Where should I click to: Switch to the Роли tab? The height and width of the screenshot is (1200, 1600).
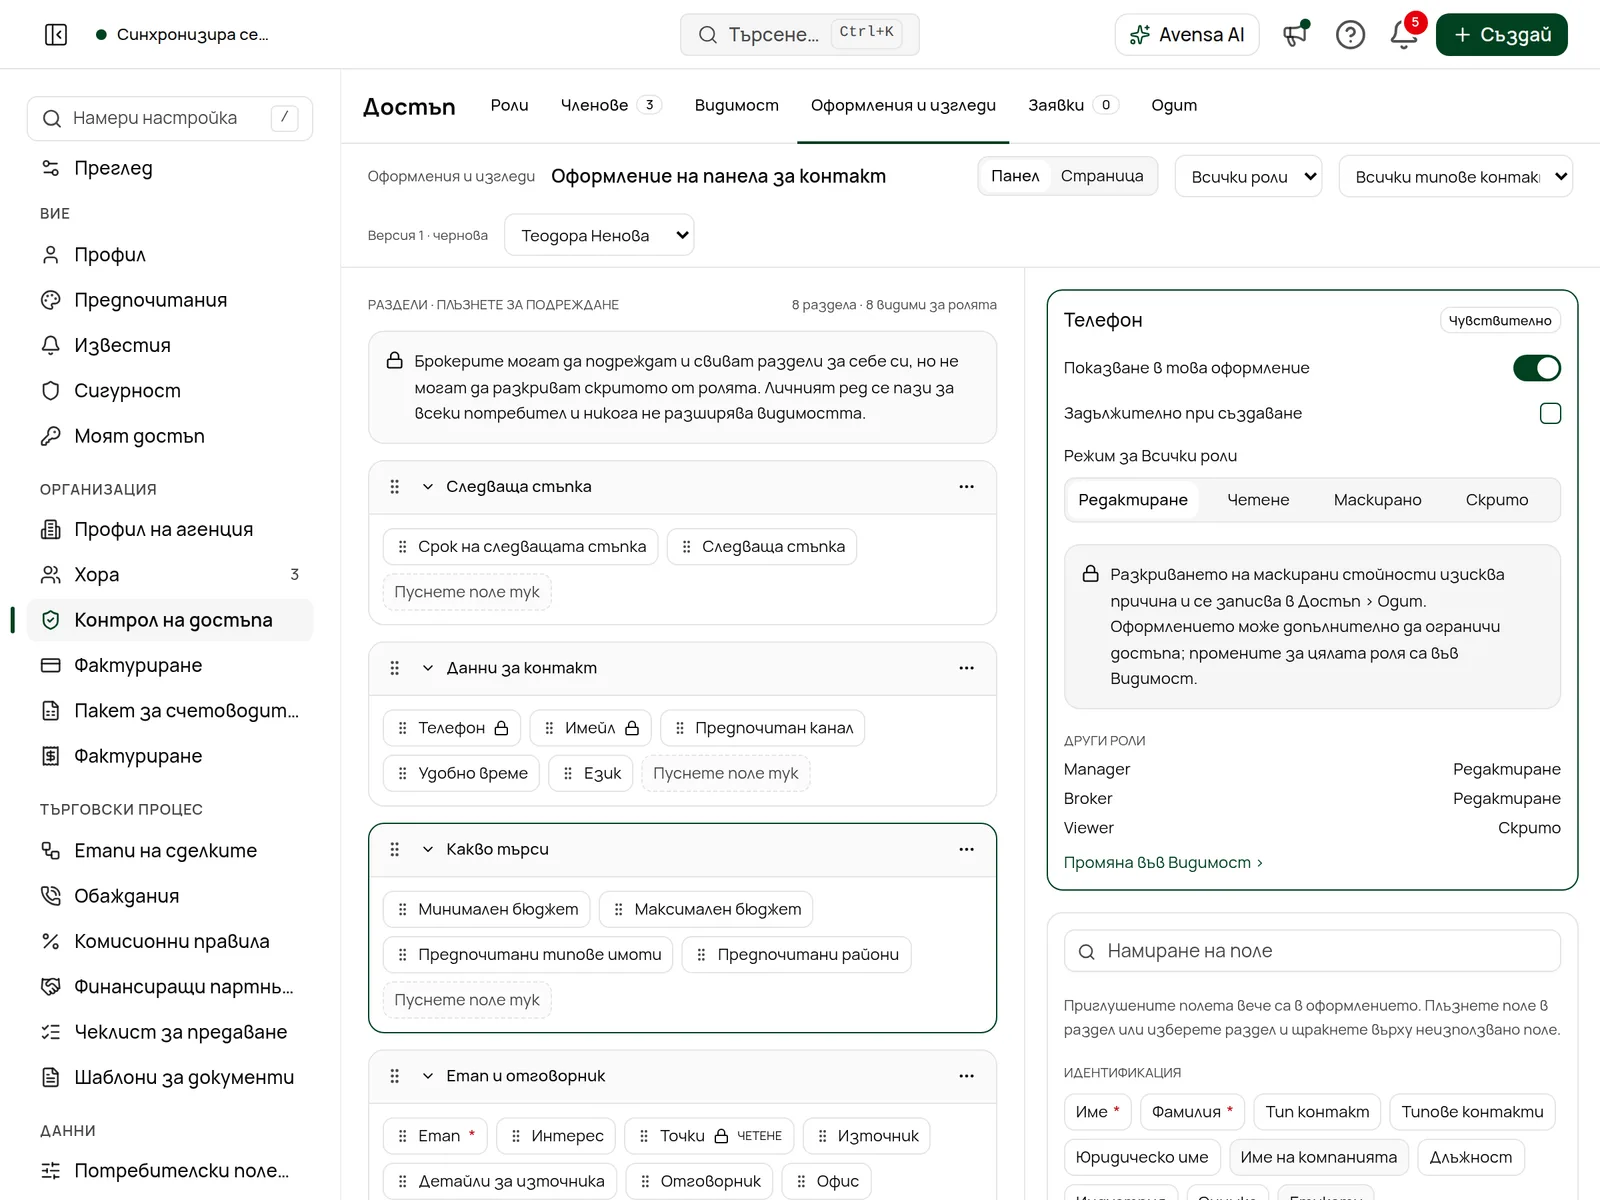[x=509, y=105]
